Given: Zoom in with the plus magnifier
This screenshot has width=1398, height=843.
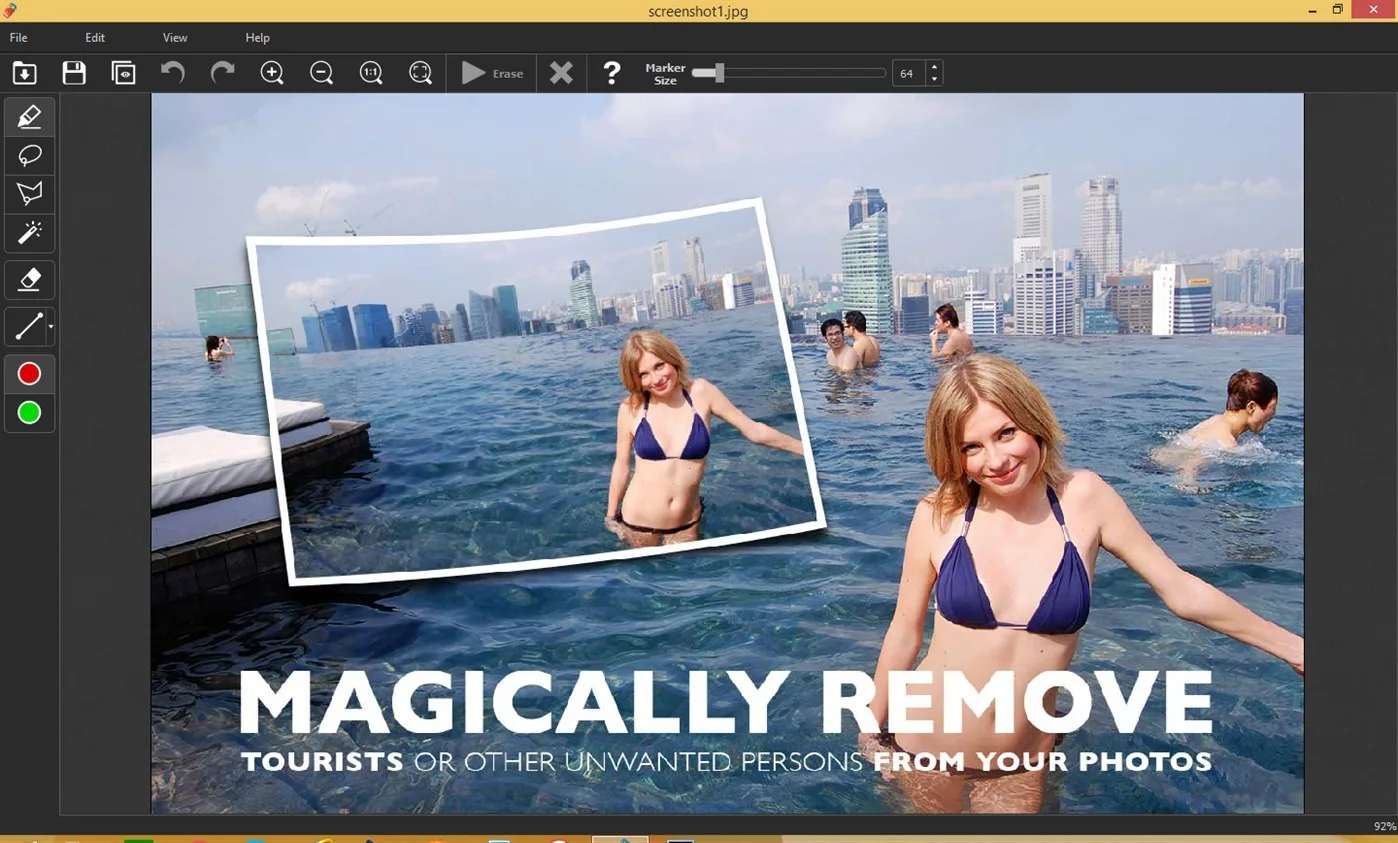Looking at the screenshot, I should tap(272, 73).
